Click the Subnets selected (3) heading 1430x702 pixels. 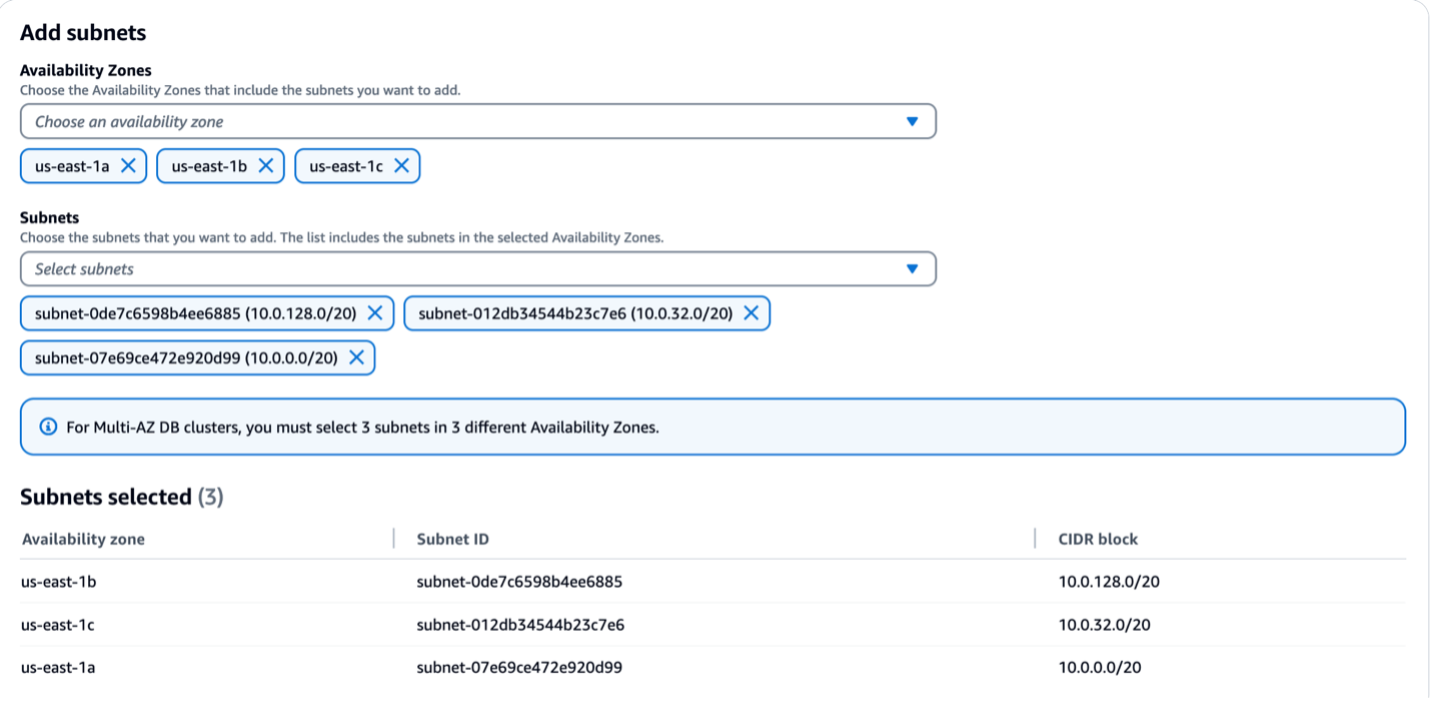pos(119,497)
